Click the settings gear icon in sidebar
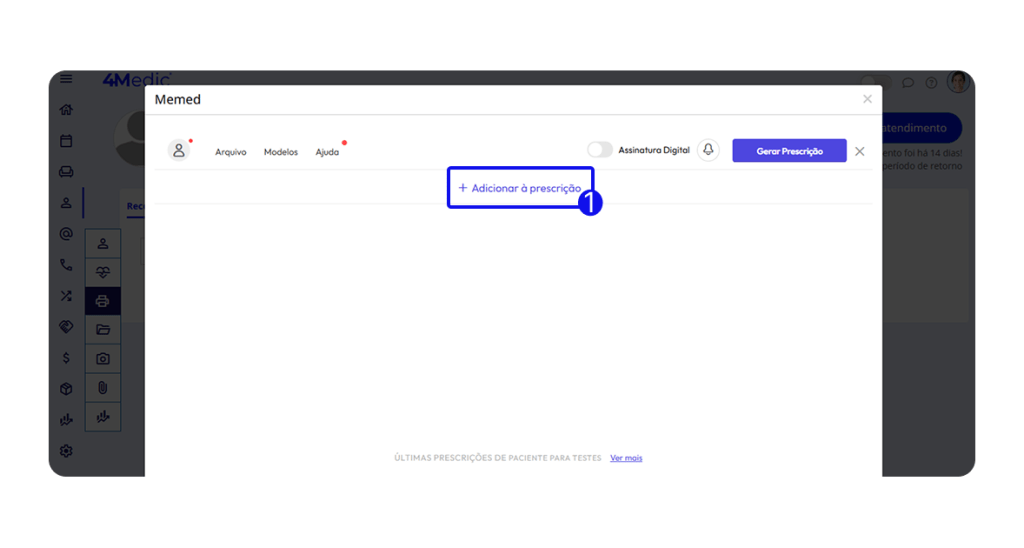Screen dimensions: 1024x548 66,451
